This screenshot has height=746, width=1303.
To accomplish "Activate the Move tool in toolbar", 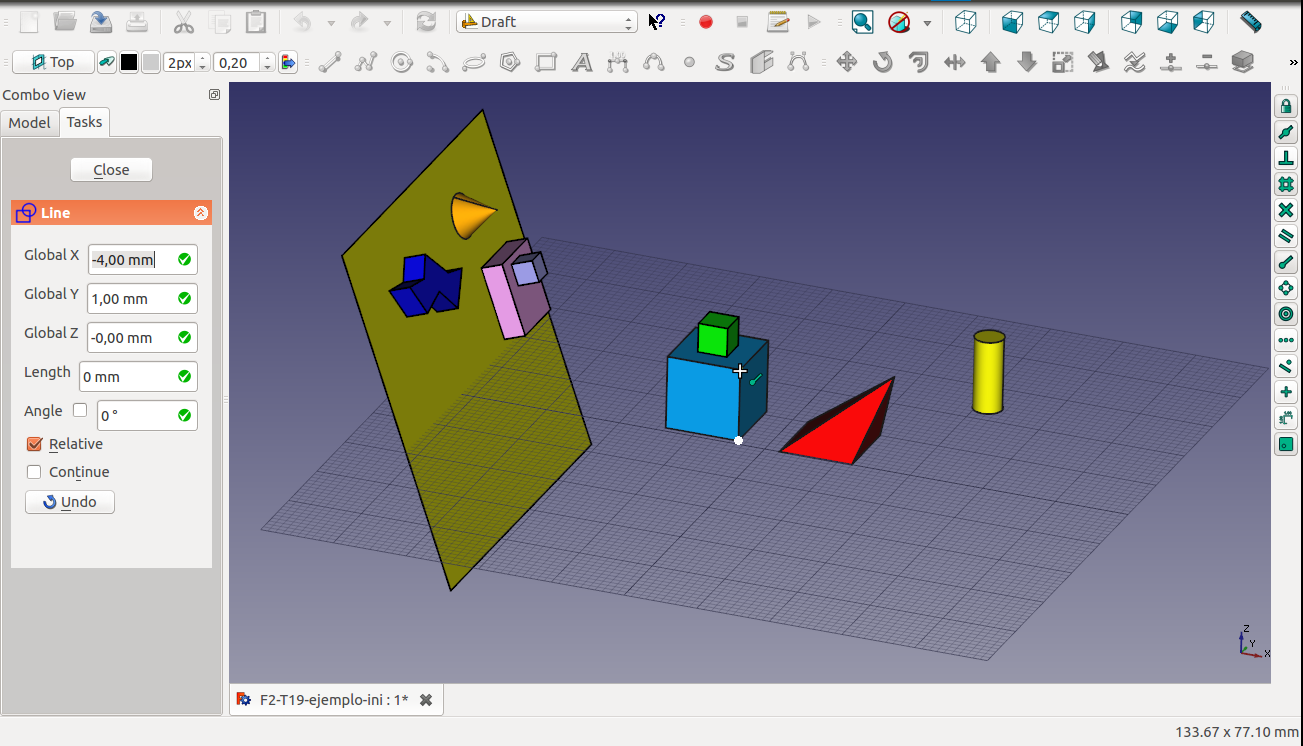I will click(847, 63).
